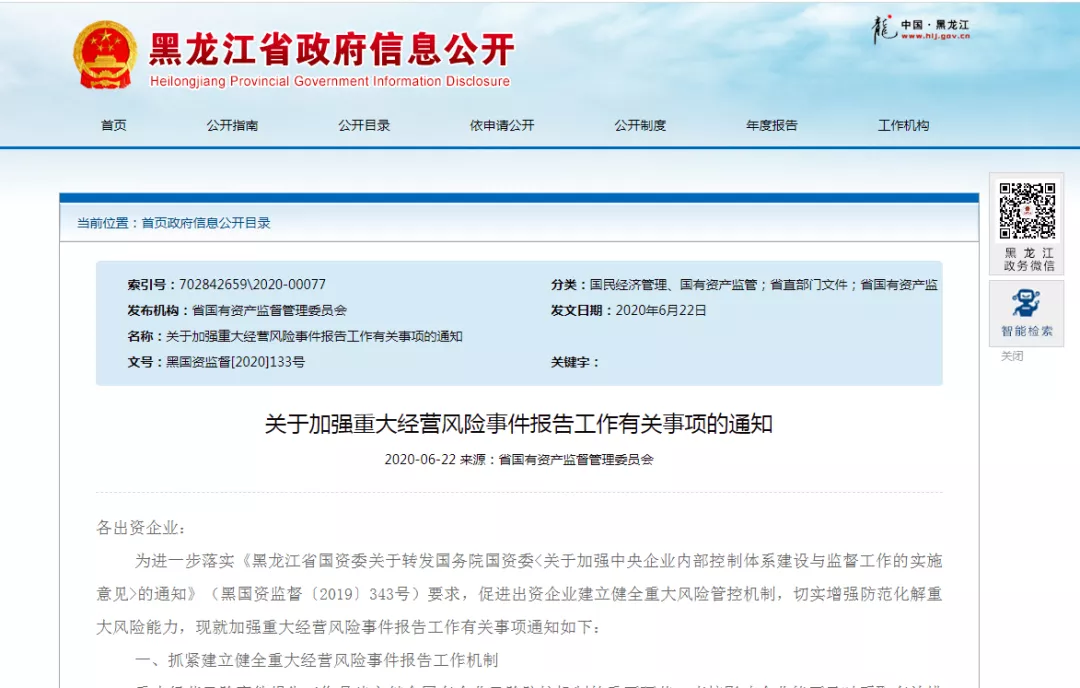Click the 中国·黑龙江 website logo
This screenshot has width=1080, height=688.
[x=921, y=29]
